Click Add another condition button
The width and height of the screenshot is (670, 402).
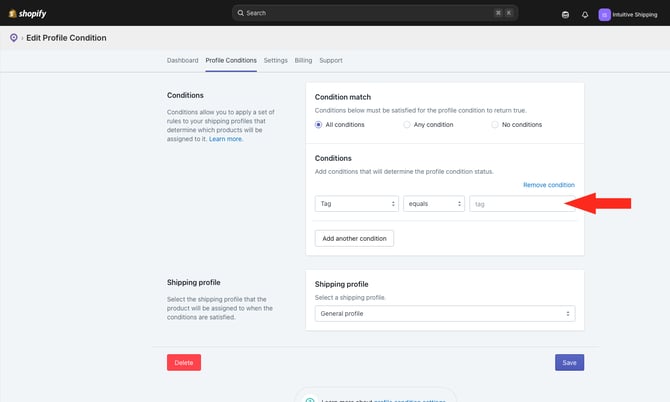[354, 238]
